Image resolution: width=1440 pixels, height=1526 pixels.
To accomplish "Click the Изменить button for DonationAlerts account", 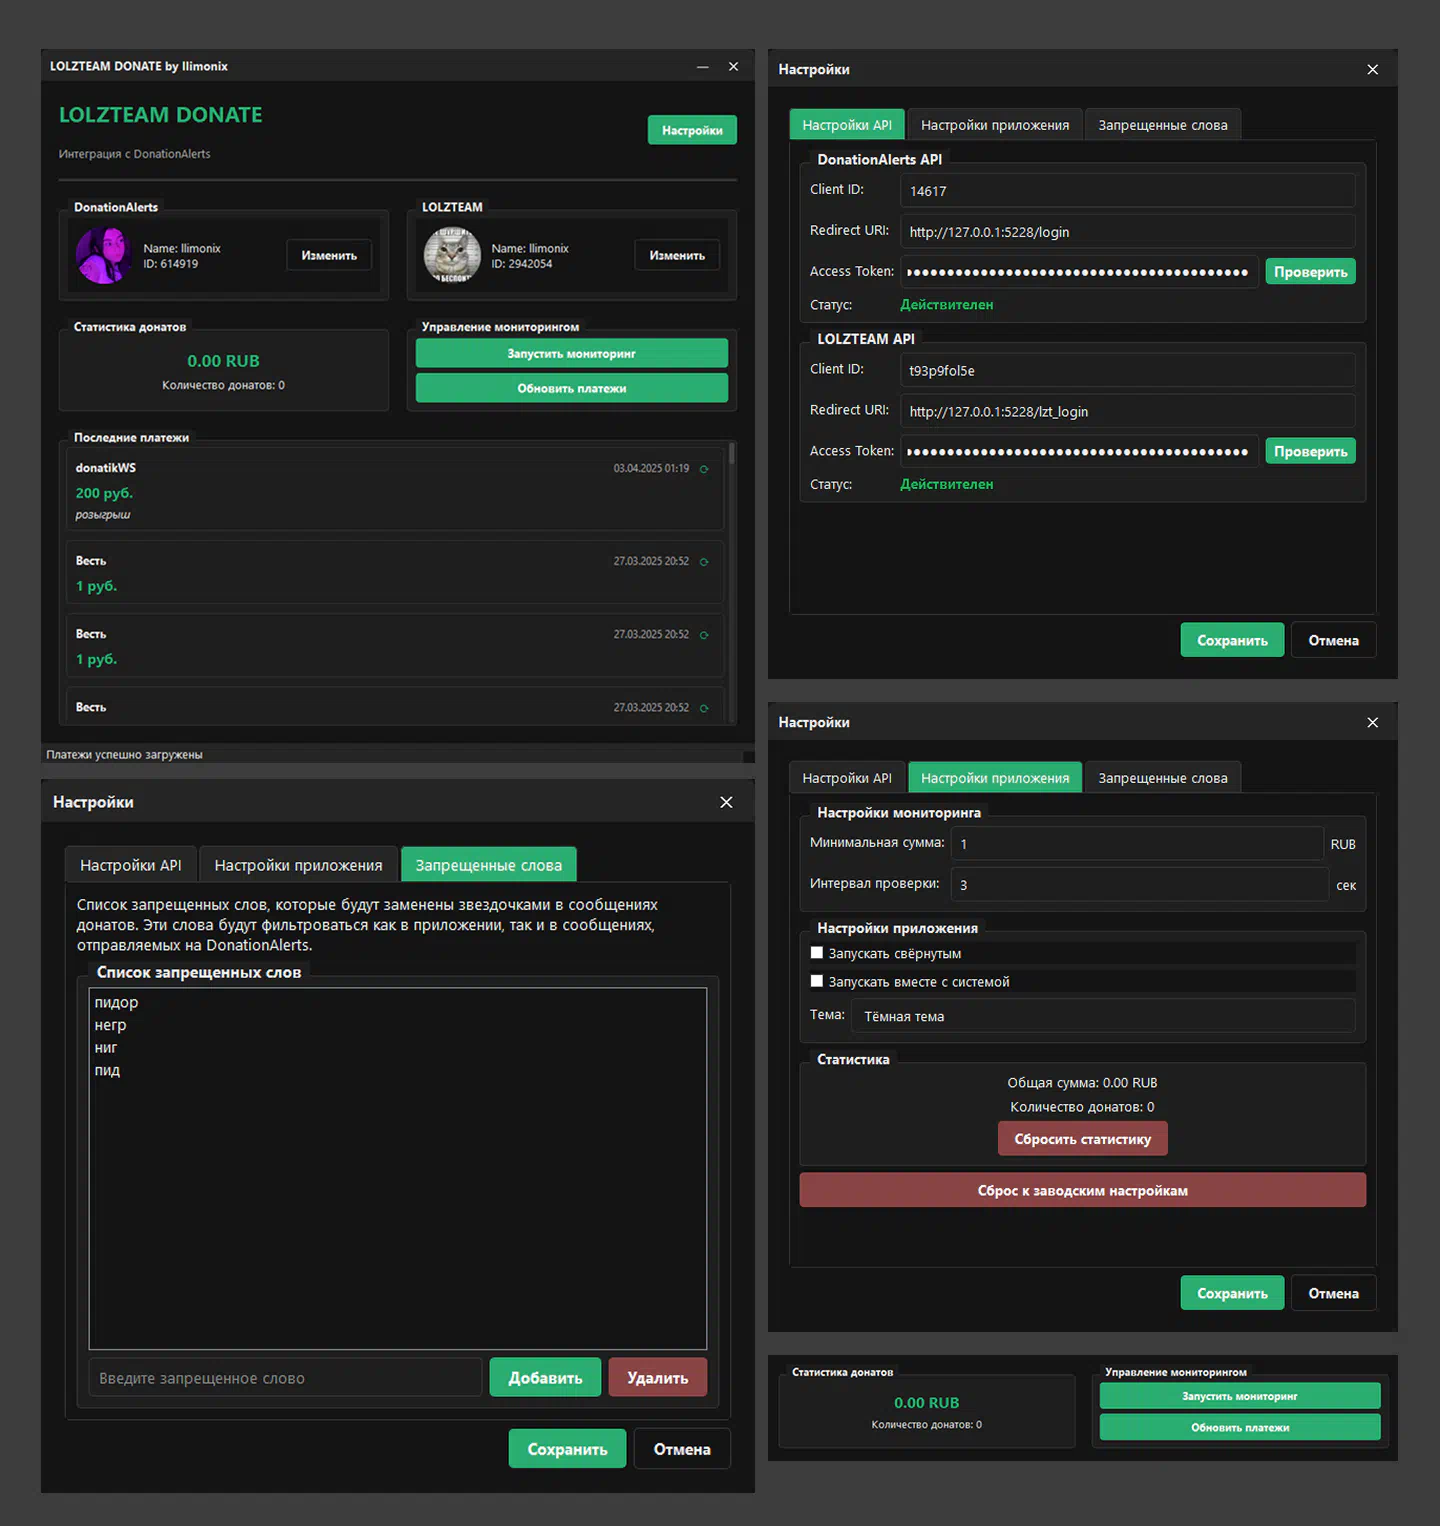I will click(x=329, y=255).
